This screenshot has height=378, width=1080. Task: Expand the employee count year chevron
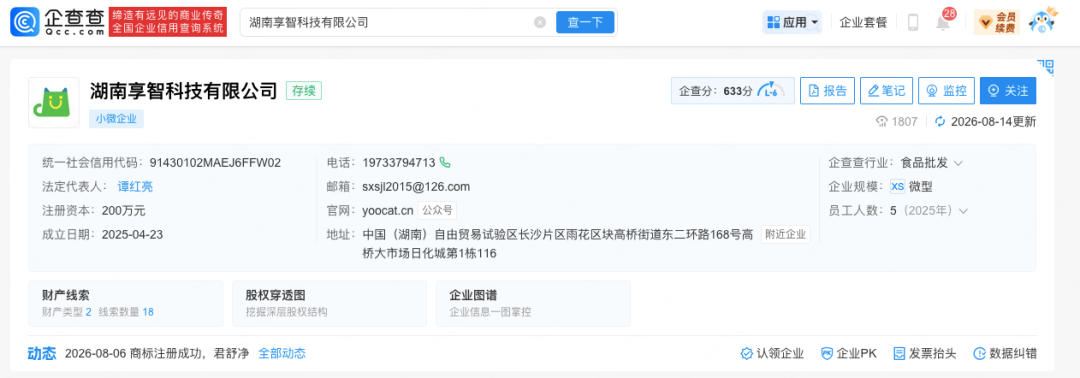pos(964,211)
